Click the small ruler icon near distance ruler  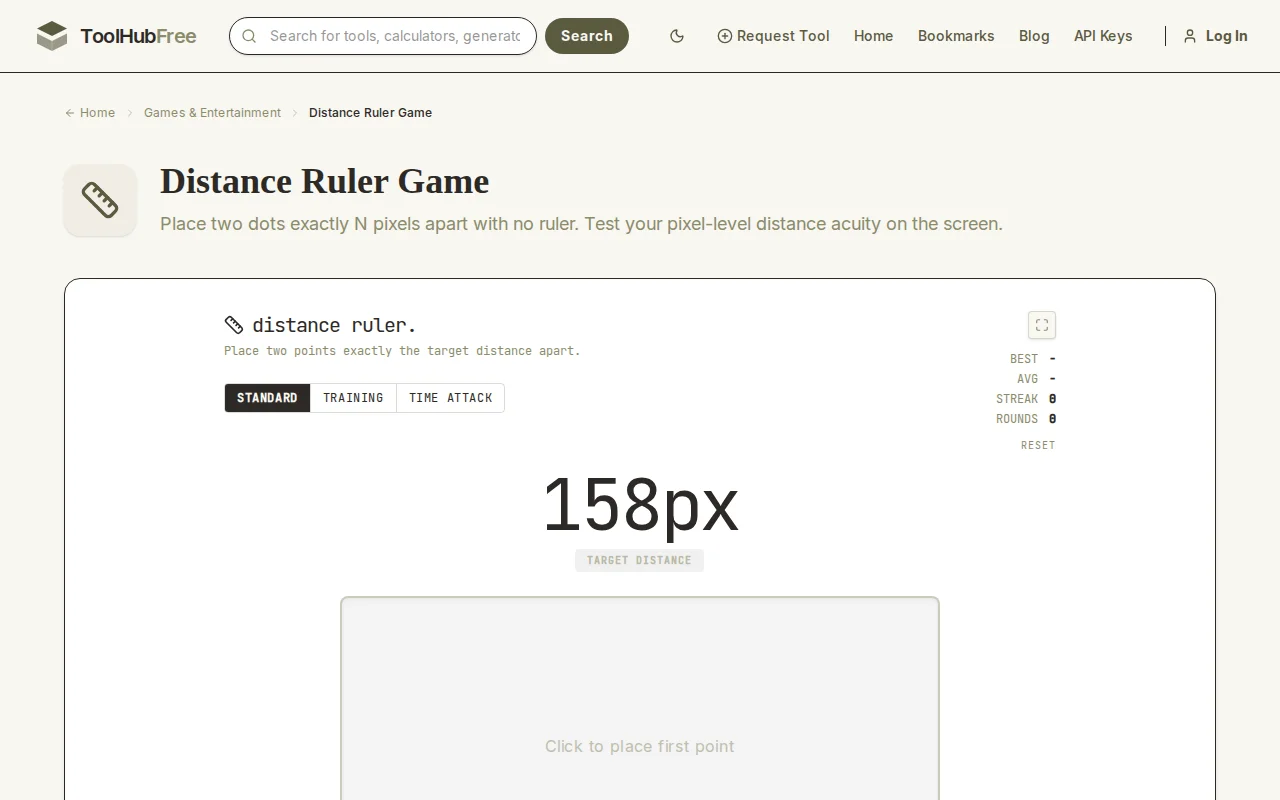coord(234,325)
